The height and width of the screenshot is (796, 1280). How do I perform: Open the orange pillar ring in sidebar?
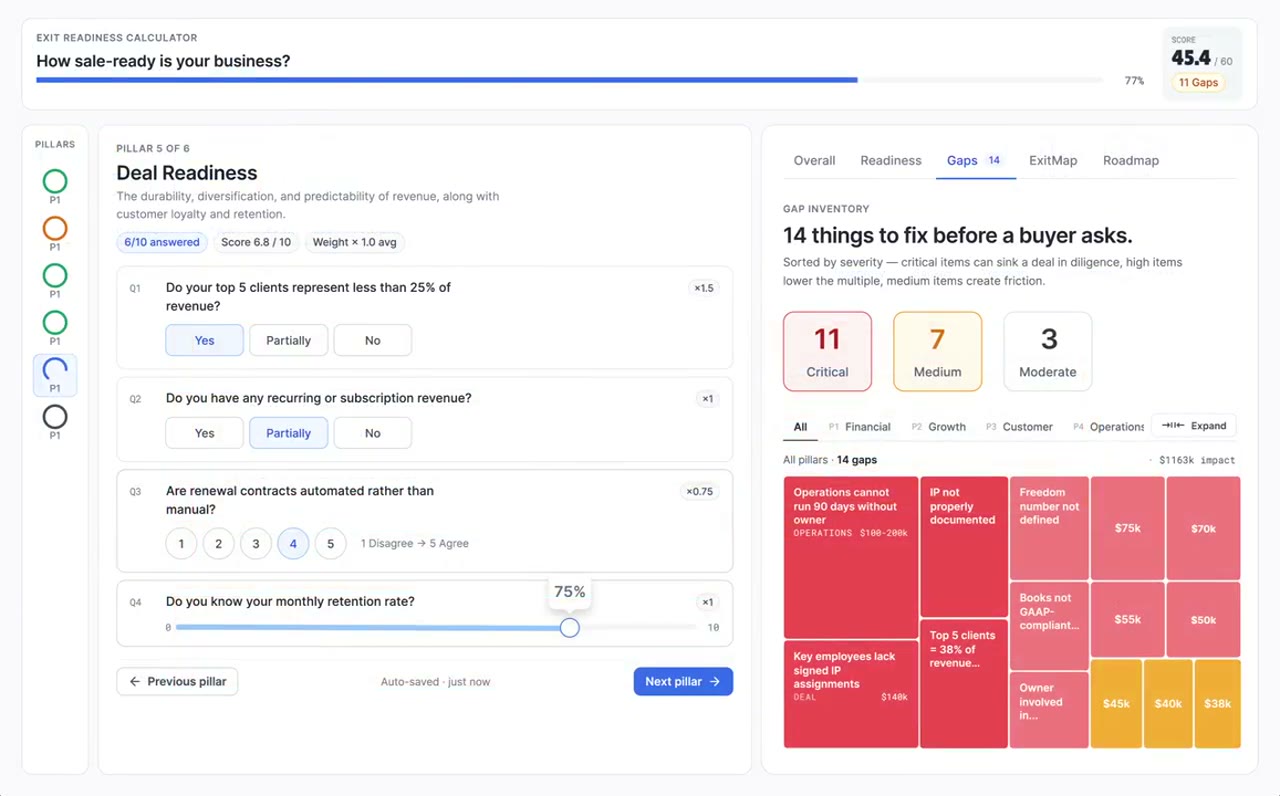[x=55, y=228]
